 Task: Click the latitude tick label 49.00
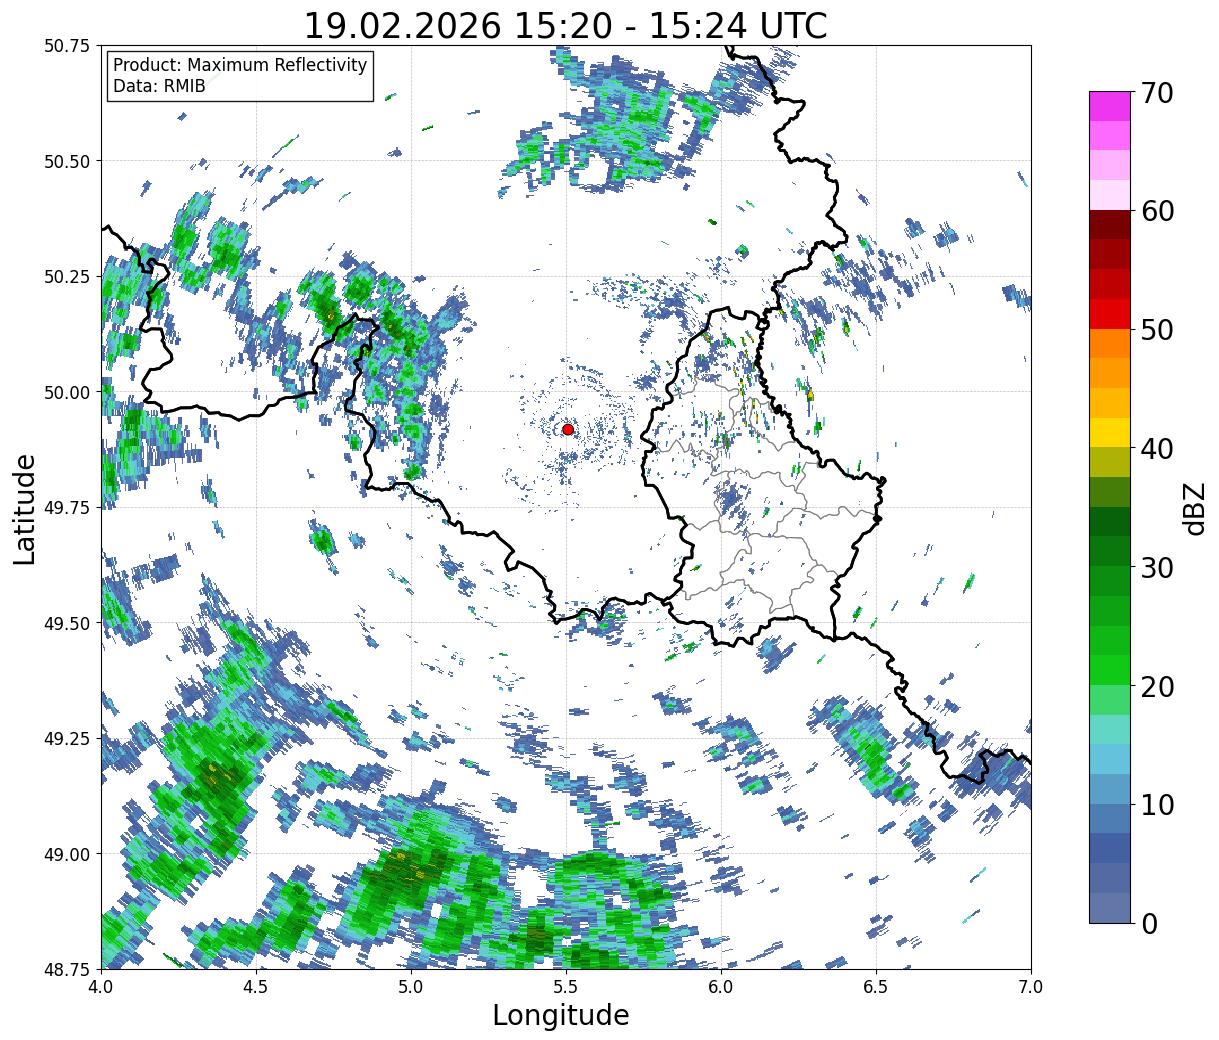(67, 854)
